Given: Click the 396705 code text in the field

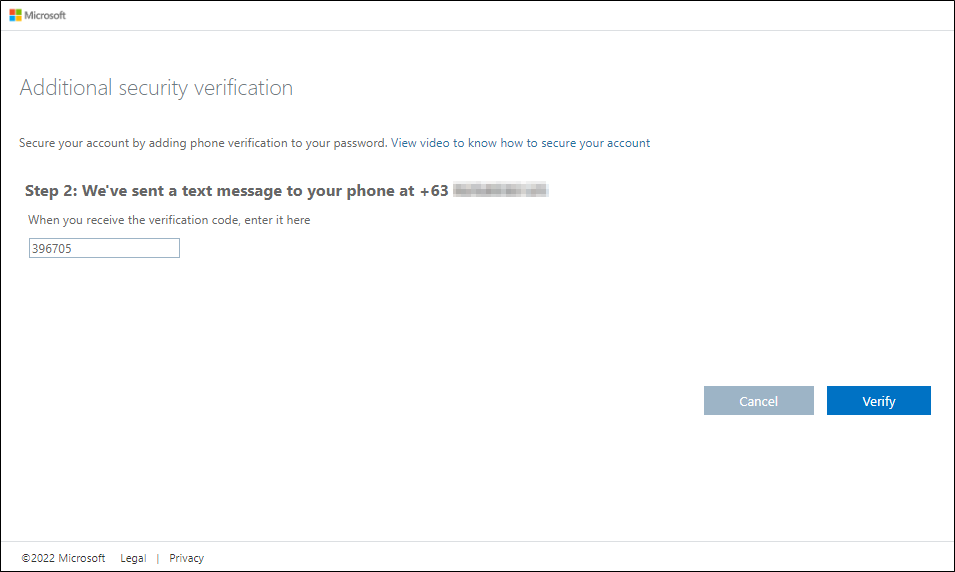Looking at the screenshot, I should [x=52, y=249].
